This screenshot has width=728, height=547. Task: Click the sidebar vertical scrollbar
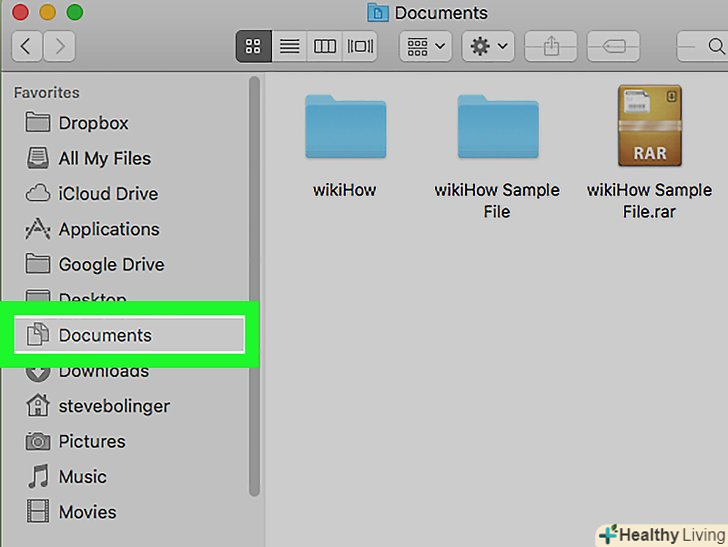(254, 290)
